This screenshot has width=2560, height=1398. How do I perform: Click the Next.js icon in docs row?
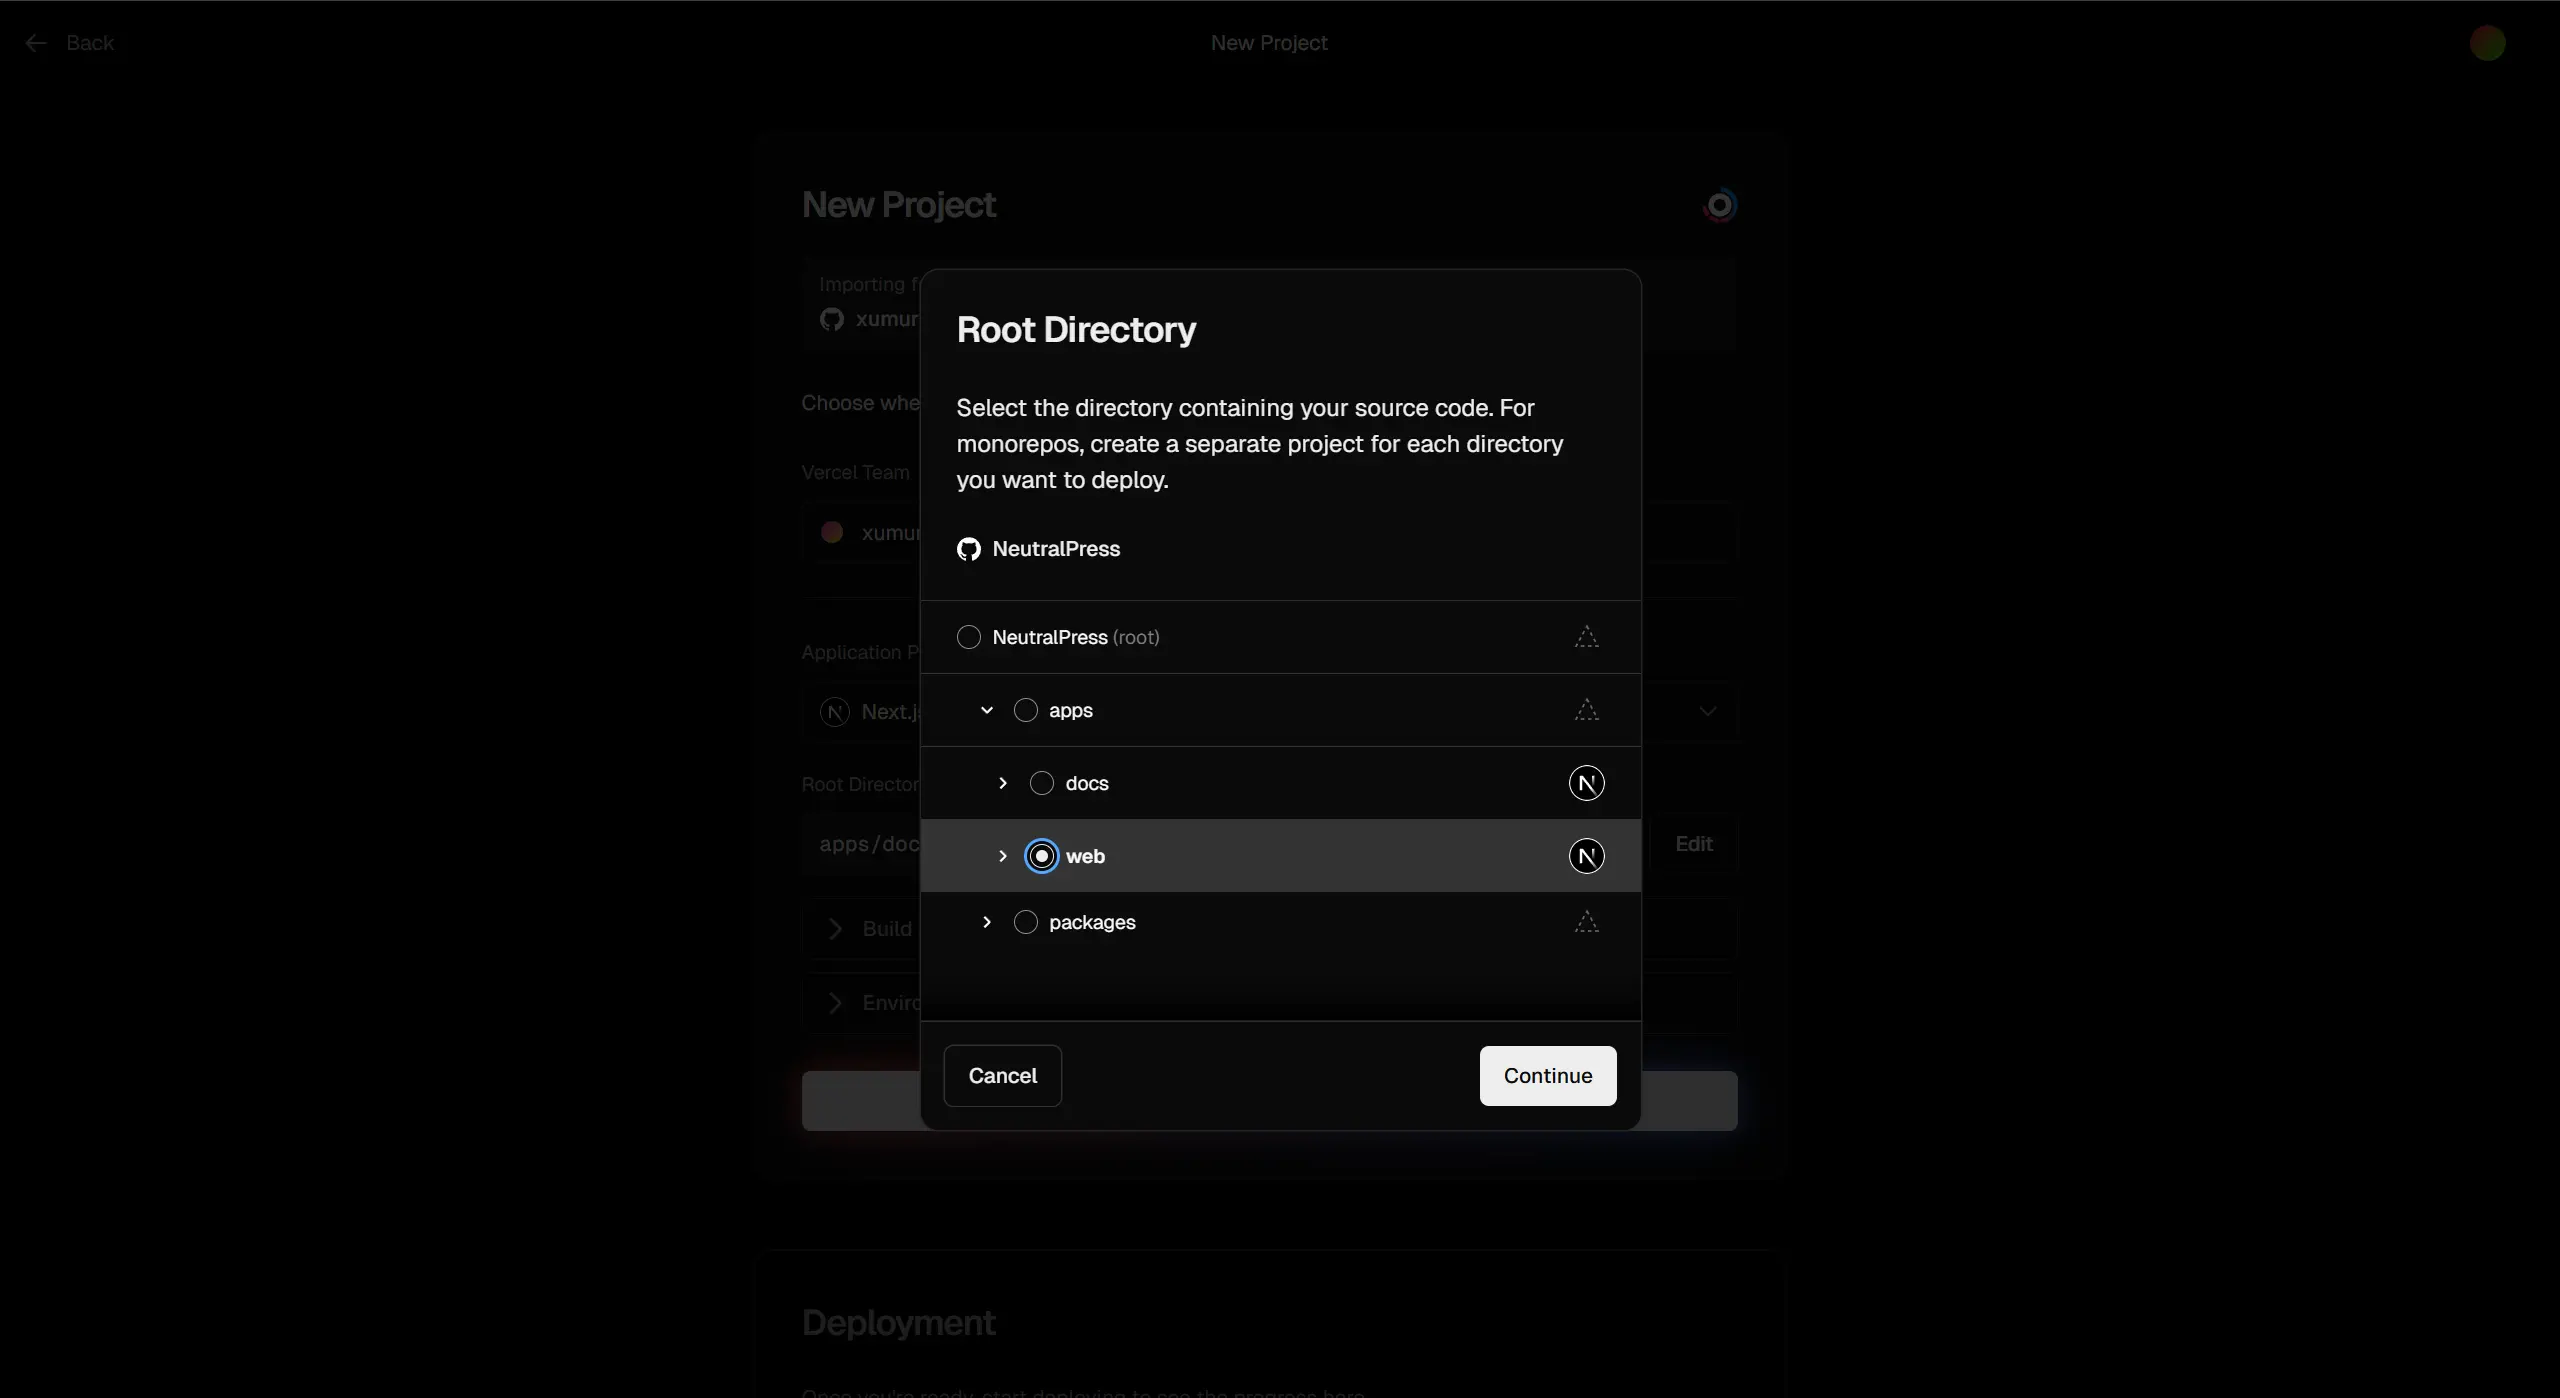[1586, 783]
